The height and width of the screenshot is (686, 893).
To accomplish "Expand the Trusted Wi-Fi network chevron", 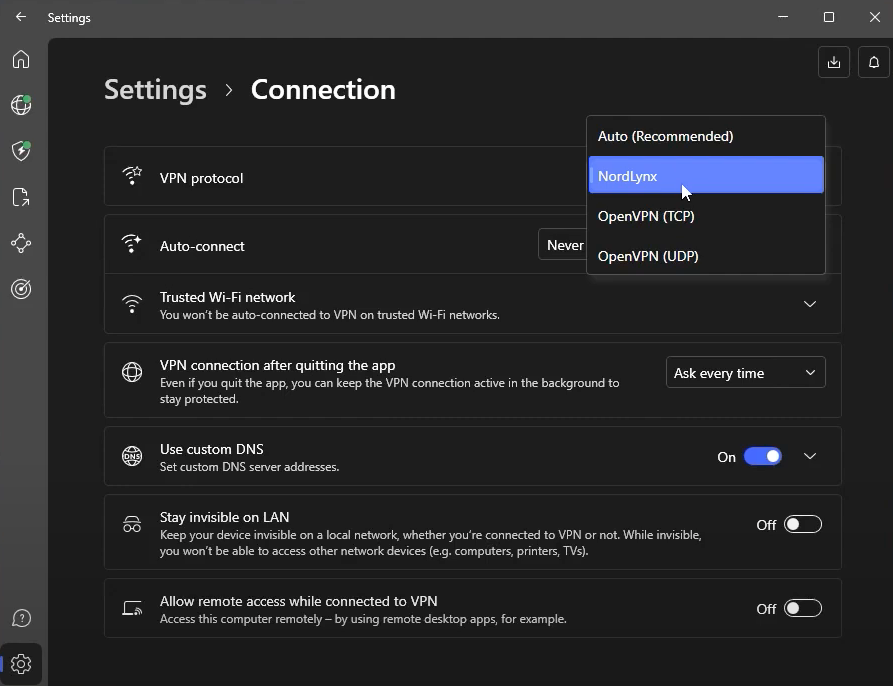I will click(x=810, y=304).
